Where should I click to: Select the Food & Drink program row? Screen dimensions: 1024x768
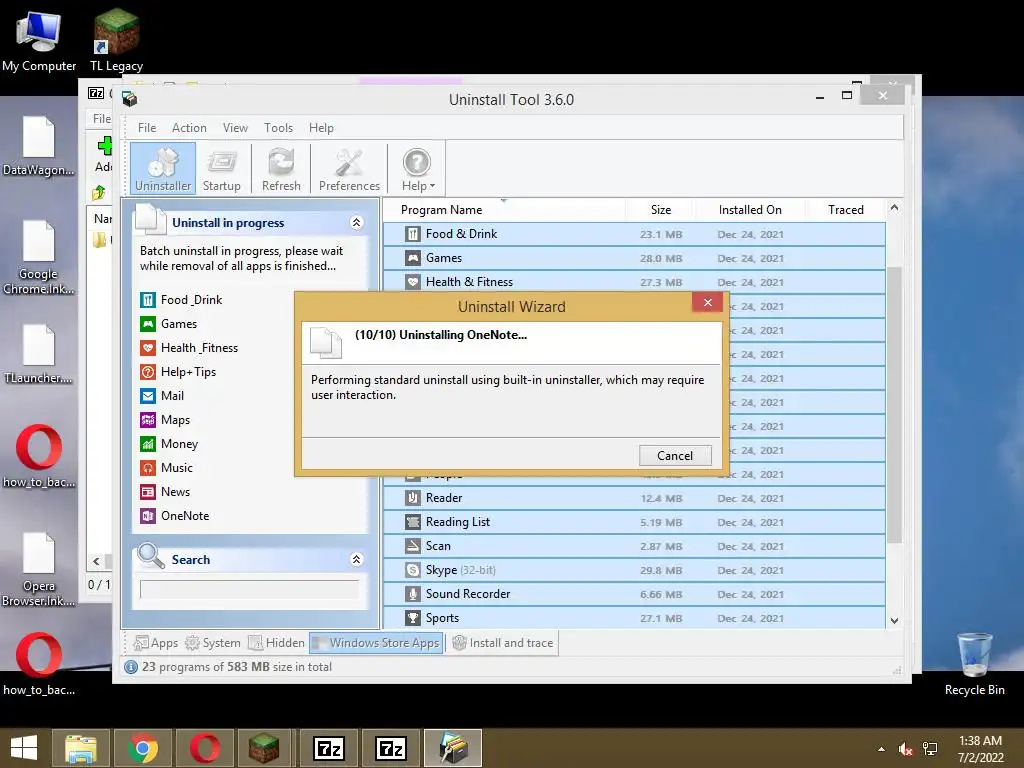pos(634,234)
